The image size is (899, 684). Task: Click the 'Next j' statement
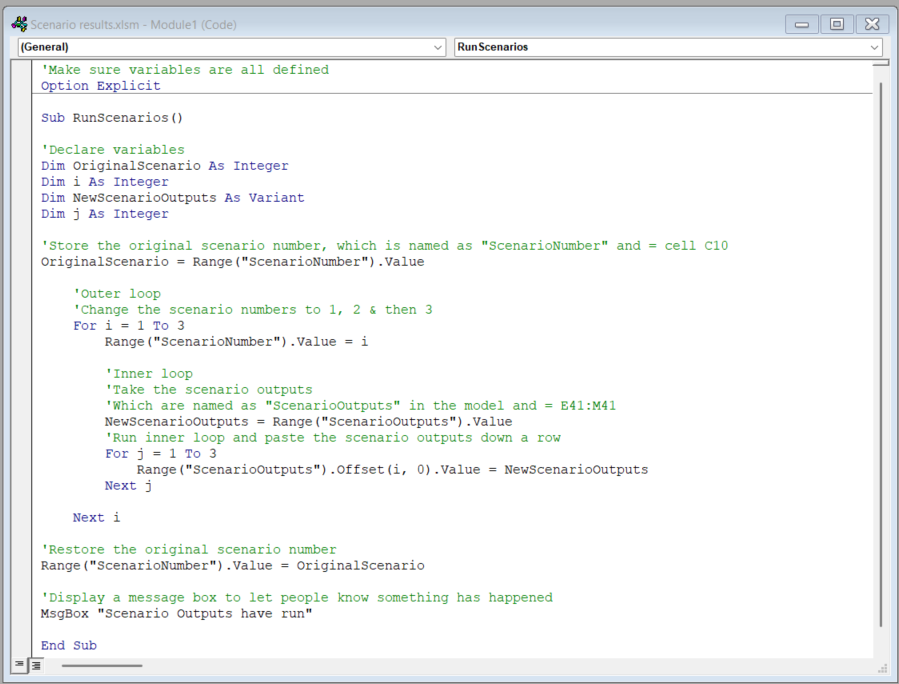tap(128, 486)
